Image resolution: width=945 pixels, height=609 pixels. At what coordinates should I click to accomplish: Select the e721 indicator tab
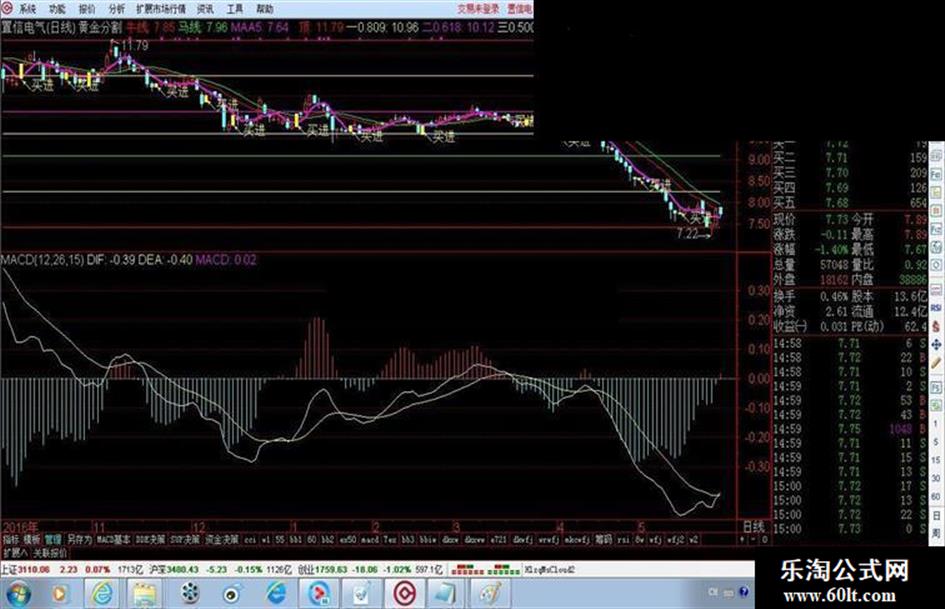pos(498,540)
